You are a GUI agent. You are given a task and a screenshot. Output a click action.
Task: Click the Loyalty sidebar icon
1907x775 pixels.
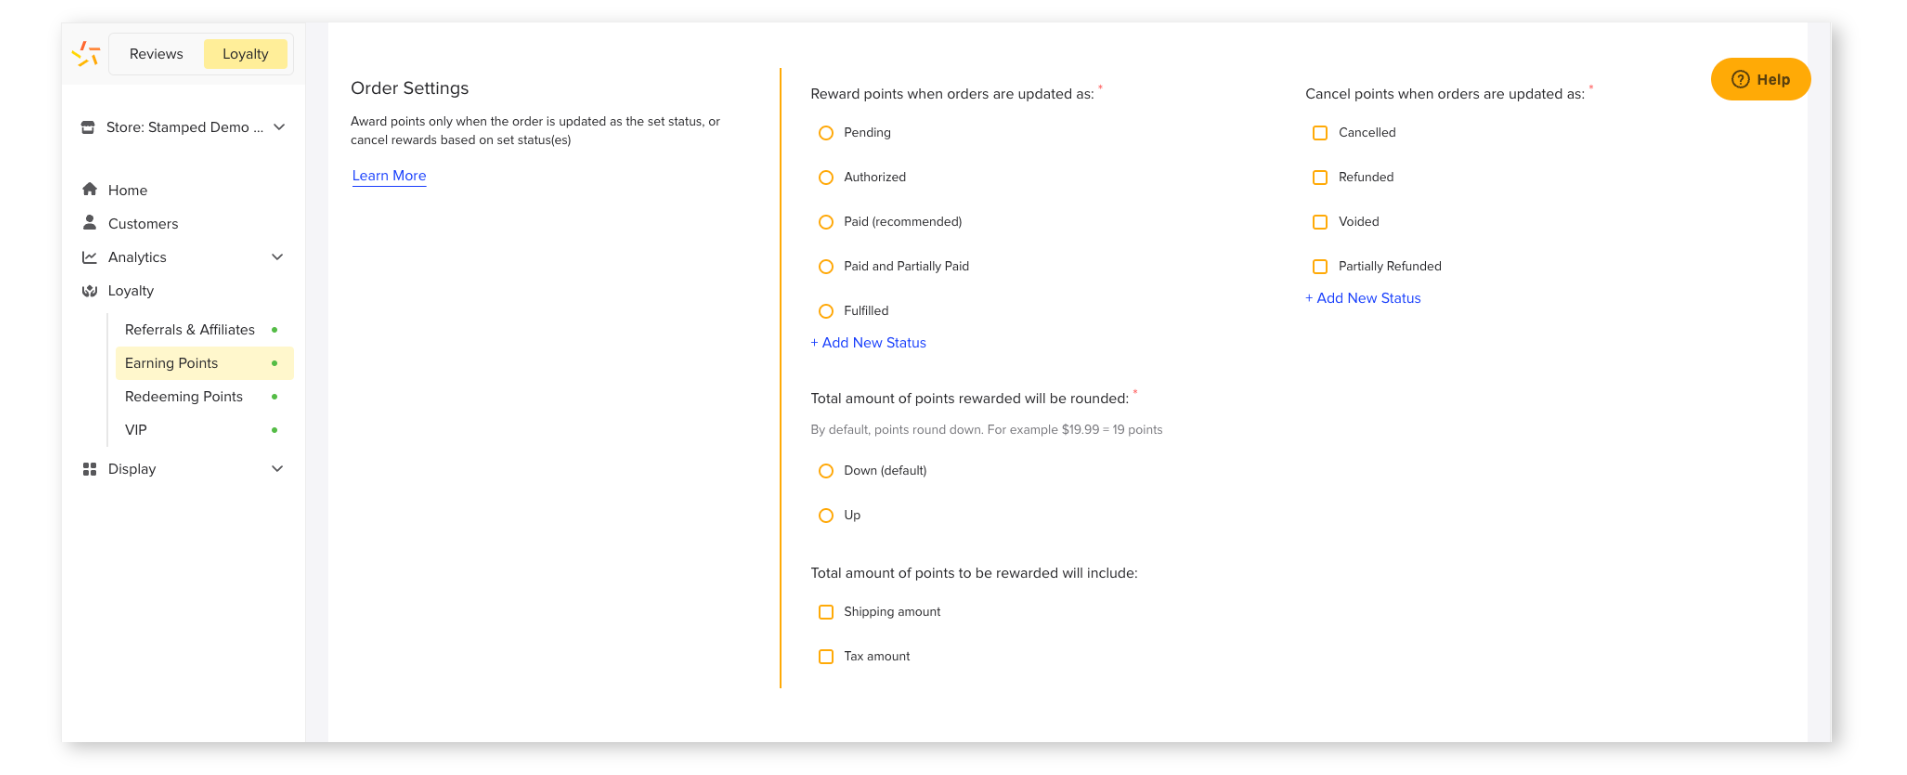point(90,291)
